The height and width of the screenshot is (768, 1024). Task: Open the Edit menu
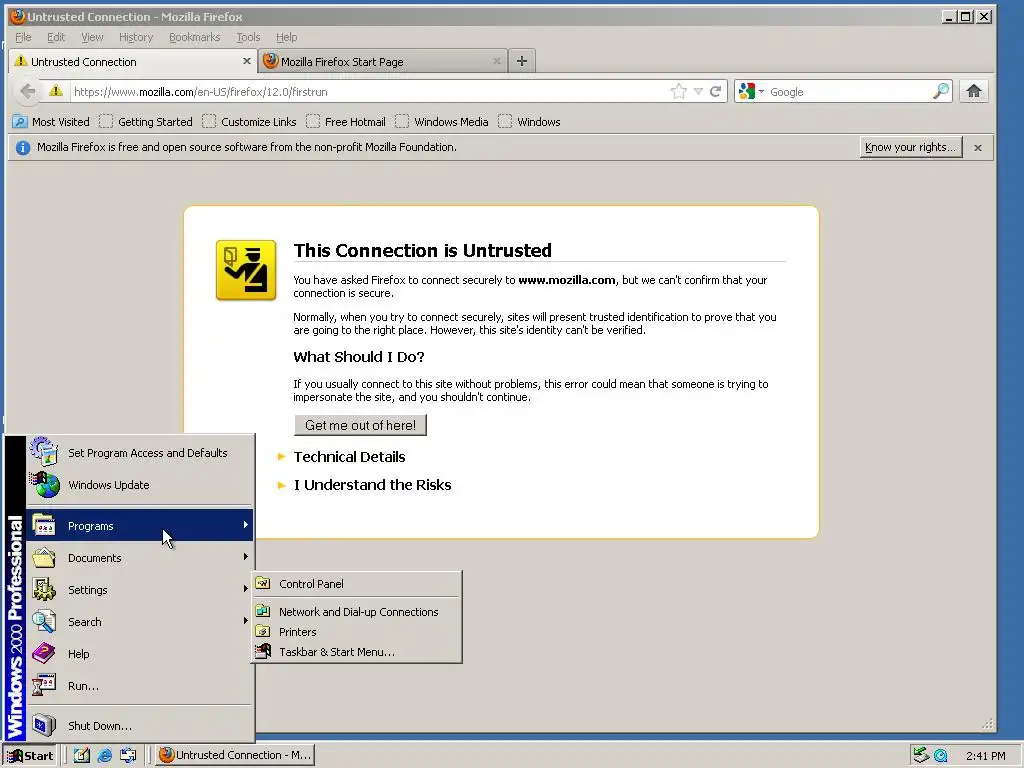coord(56,37)
